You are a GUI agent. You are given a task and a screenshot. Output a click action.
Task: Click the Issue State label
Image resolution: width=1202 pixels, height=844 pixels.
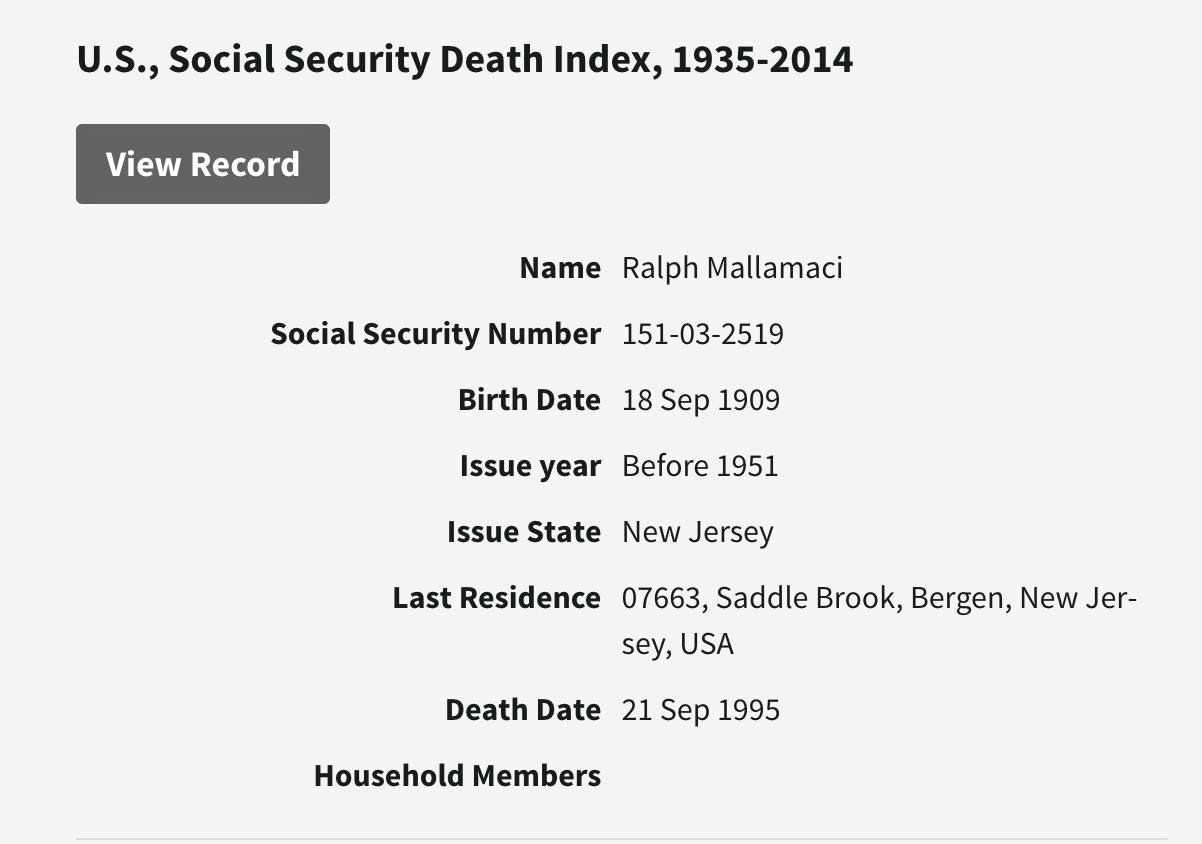[523, 532]
